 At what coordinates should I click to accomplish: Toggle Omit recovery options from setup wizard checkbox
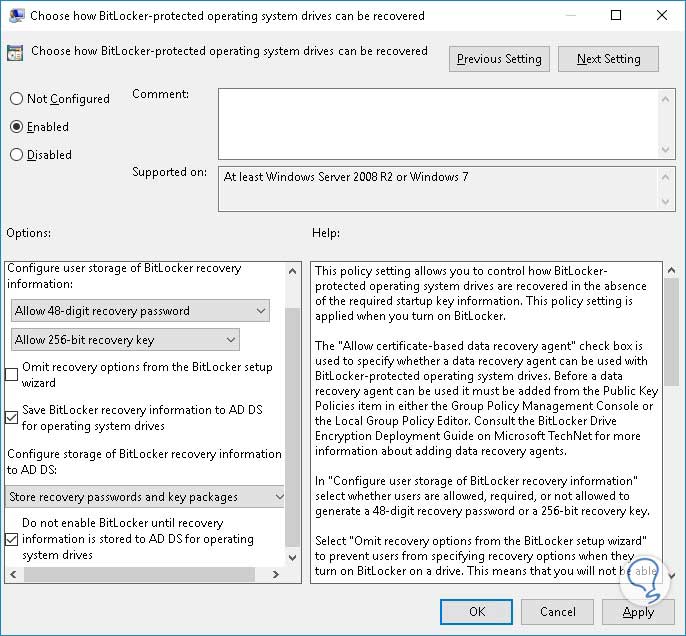pos(12,374)
